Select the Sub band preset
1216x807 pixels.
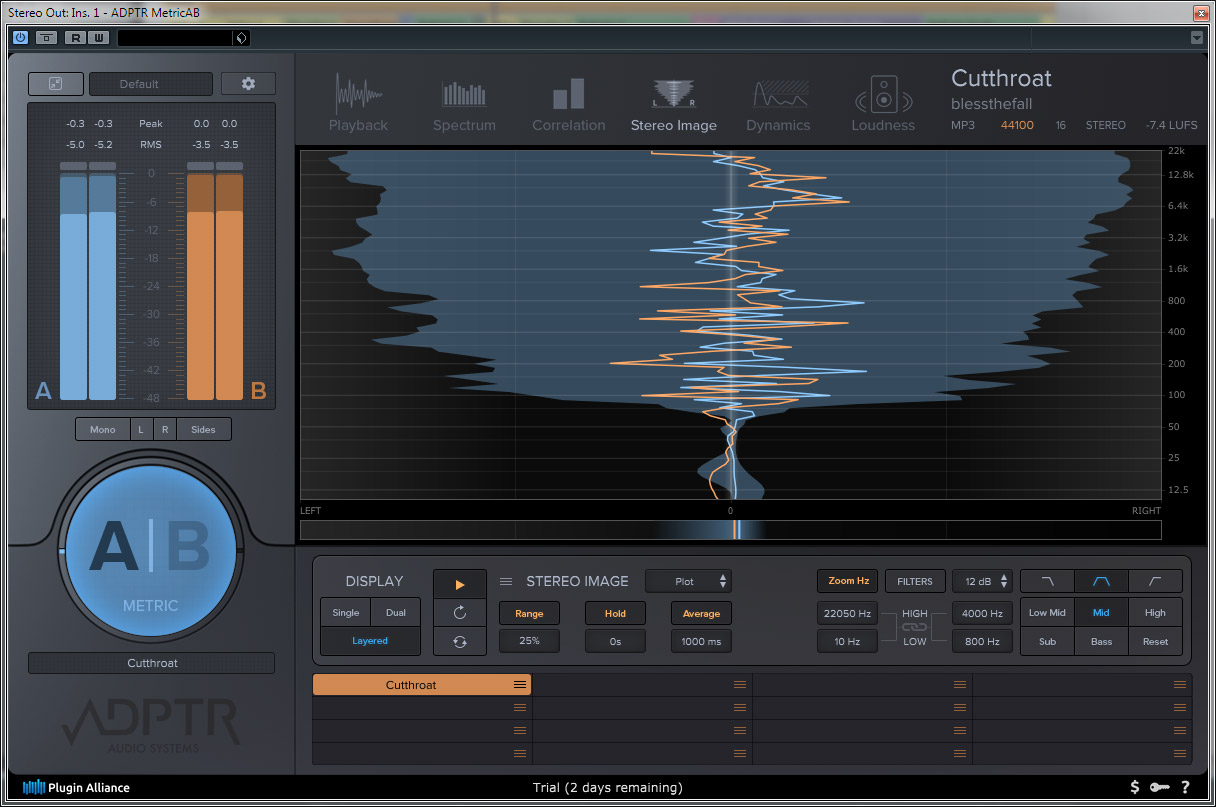(1047, 641)
